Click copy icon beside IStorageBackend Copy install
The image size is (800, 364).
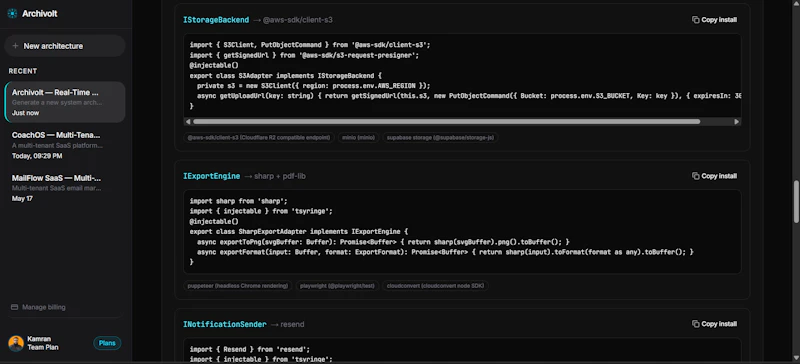click(x=695, y=20)
